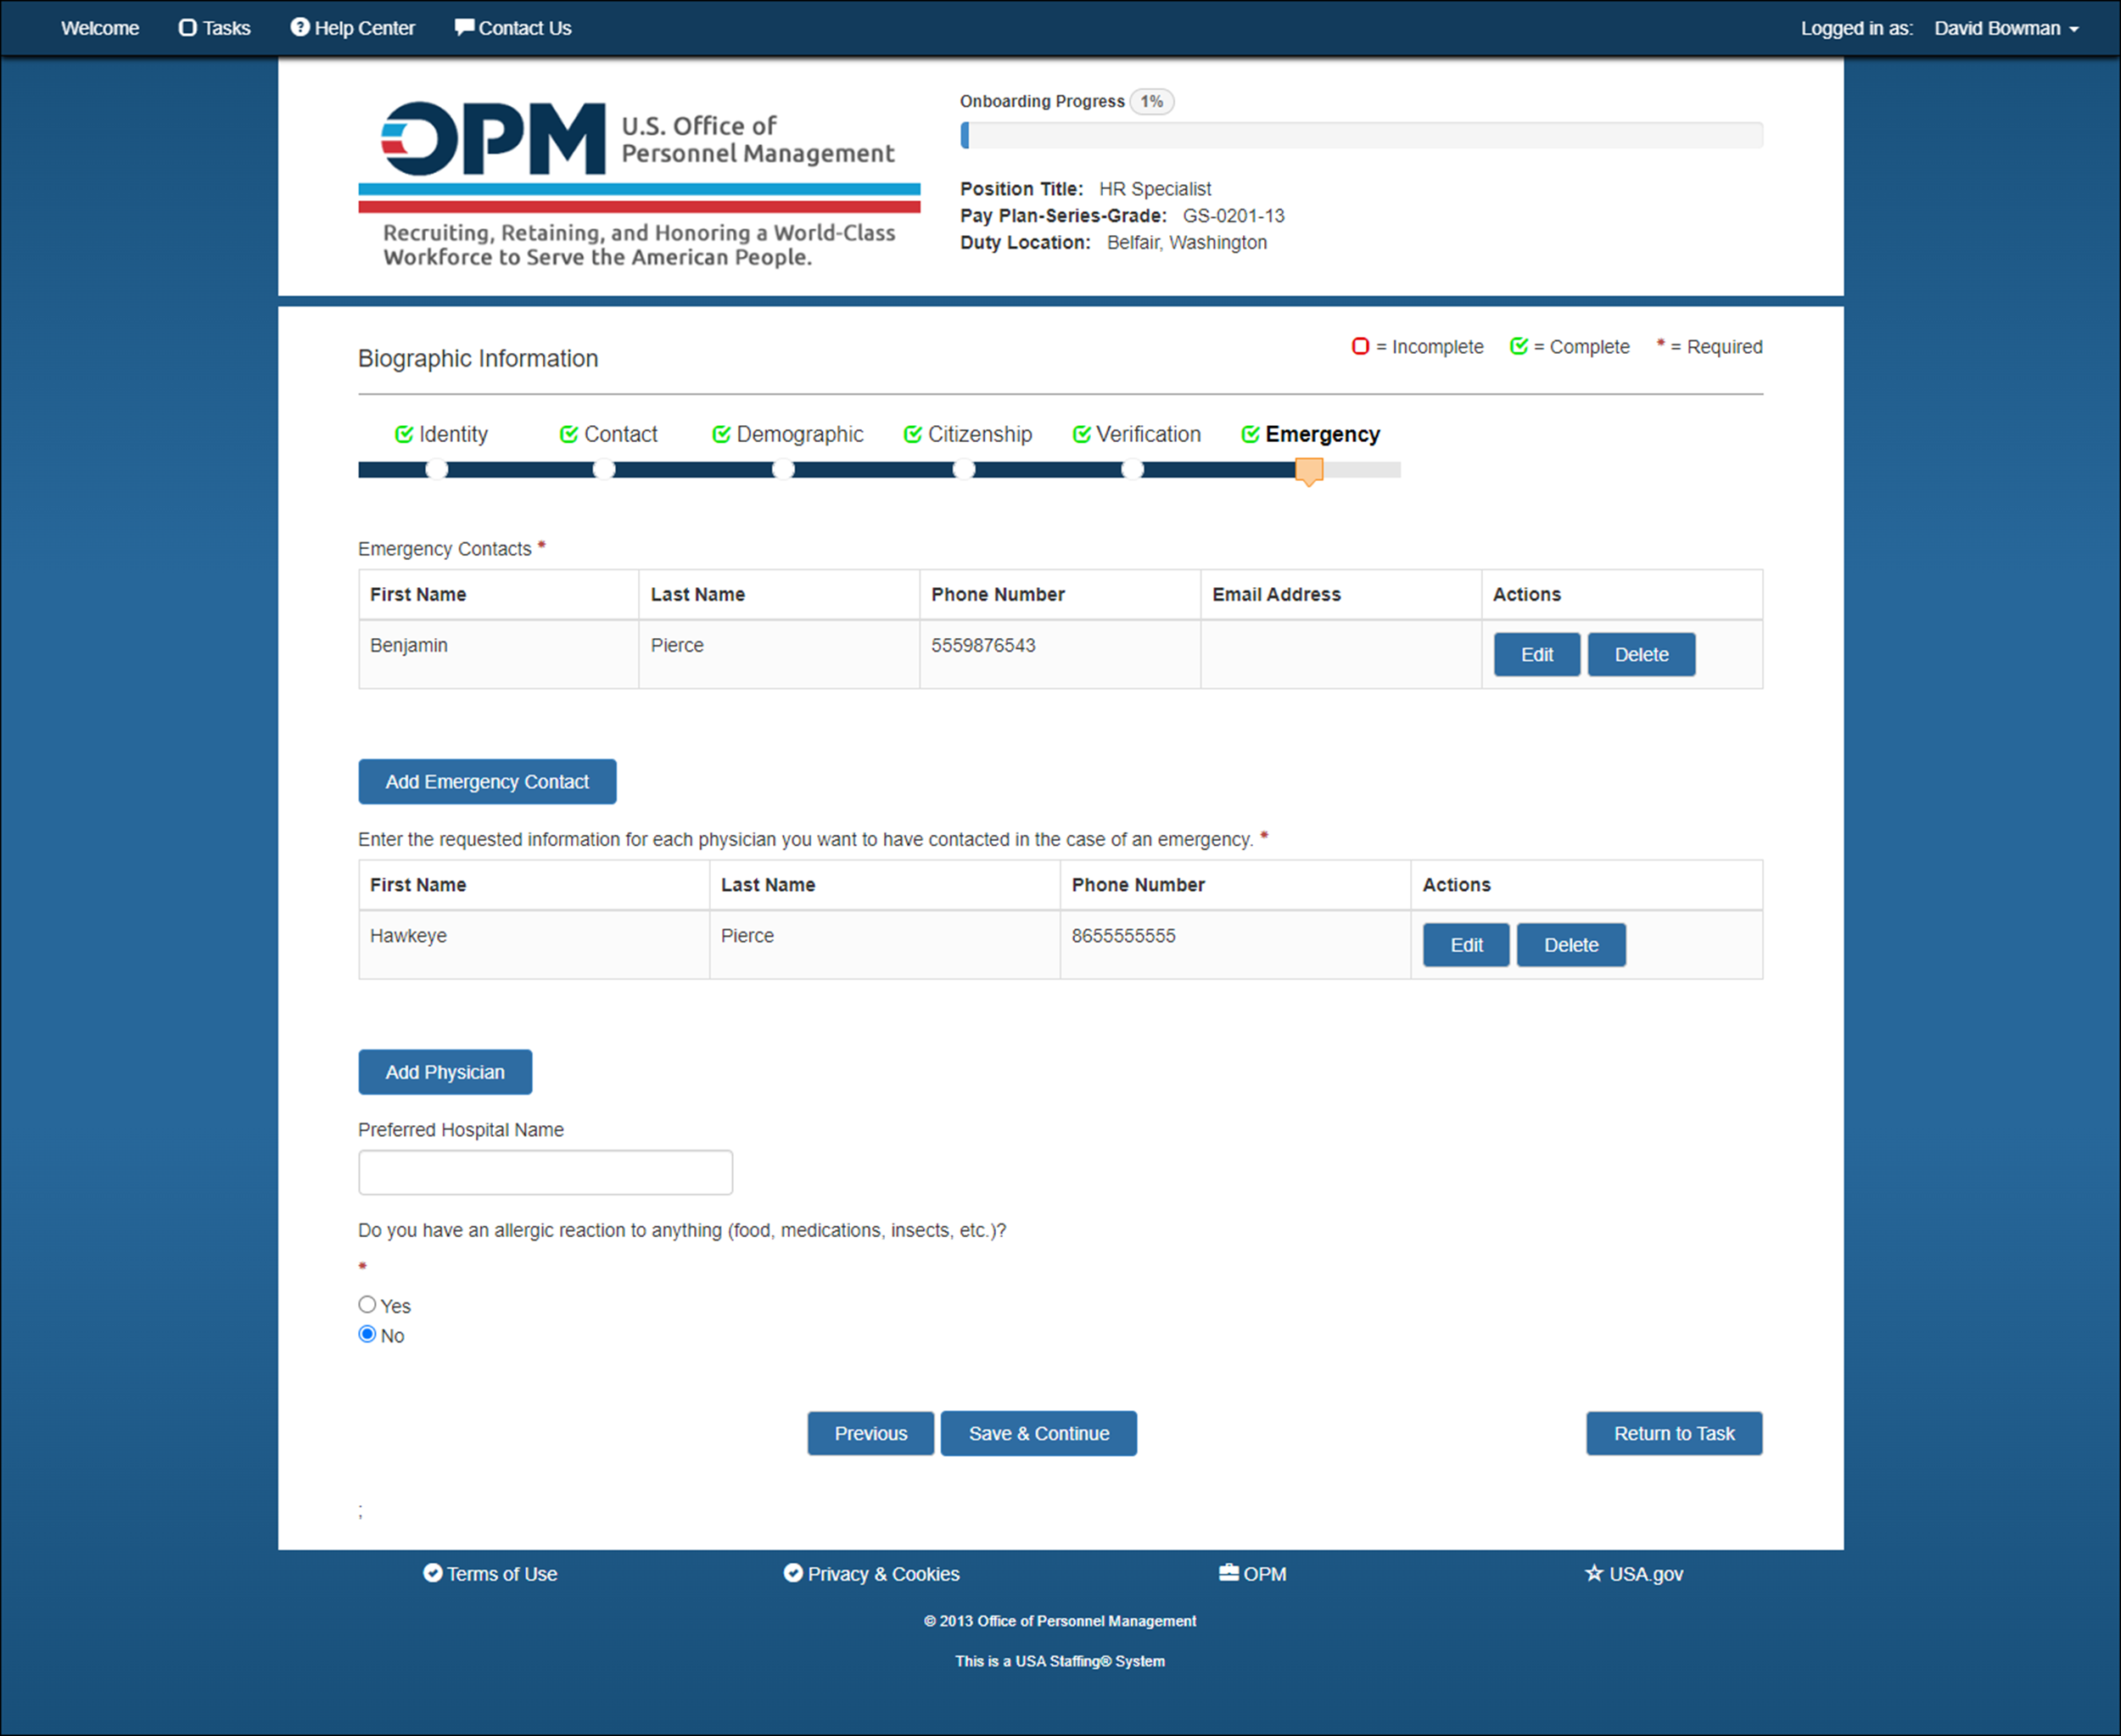Screen dimensions: 2121x1736
Task: Click Save & Continue
Action: coord(1039,1433)
